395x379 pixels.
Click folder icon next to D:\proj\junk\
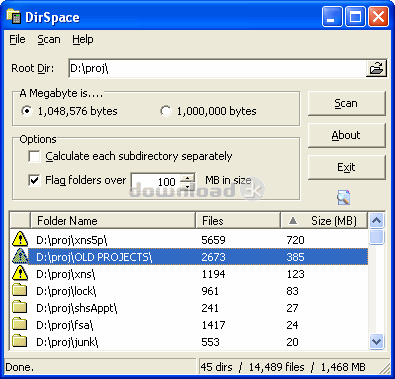20,341
